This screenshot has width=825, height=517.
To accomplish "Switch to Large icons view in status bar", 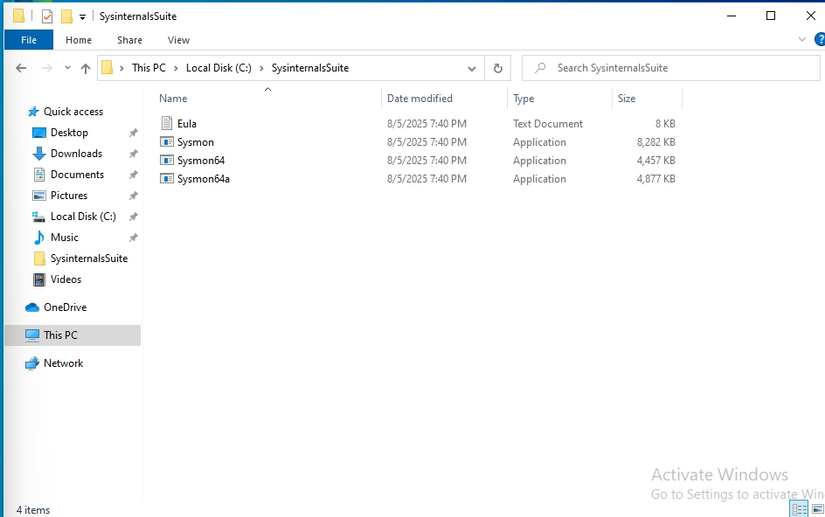I will click(x=818, y=509).
